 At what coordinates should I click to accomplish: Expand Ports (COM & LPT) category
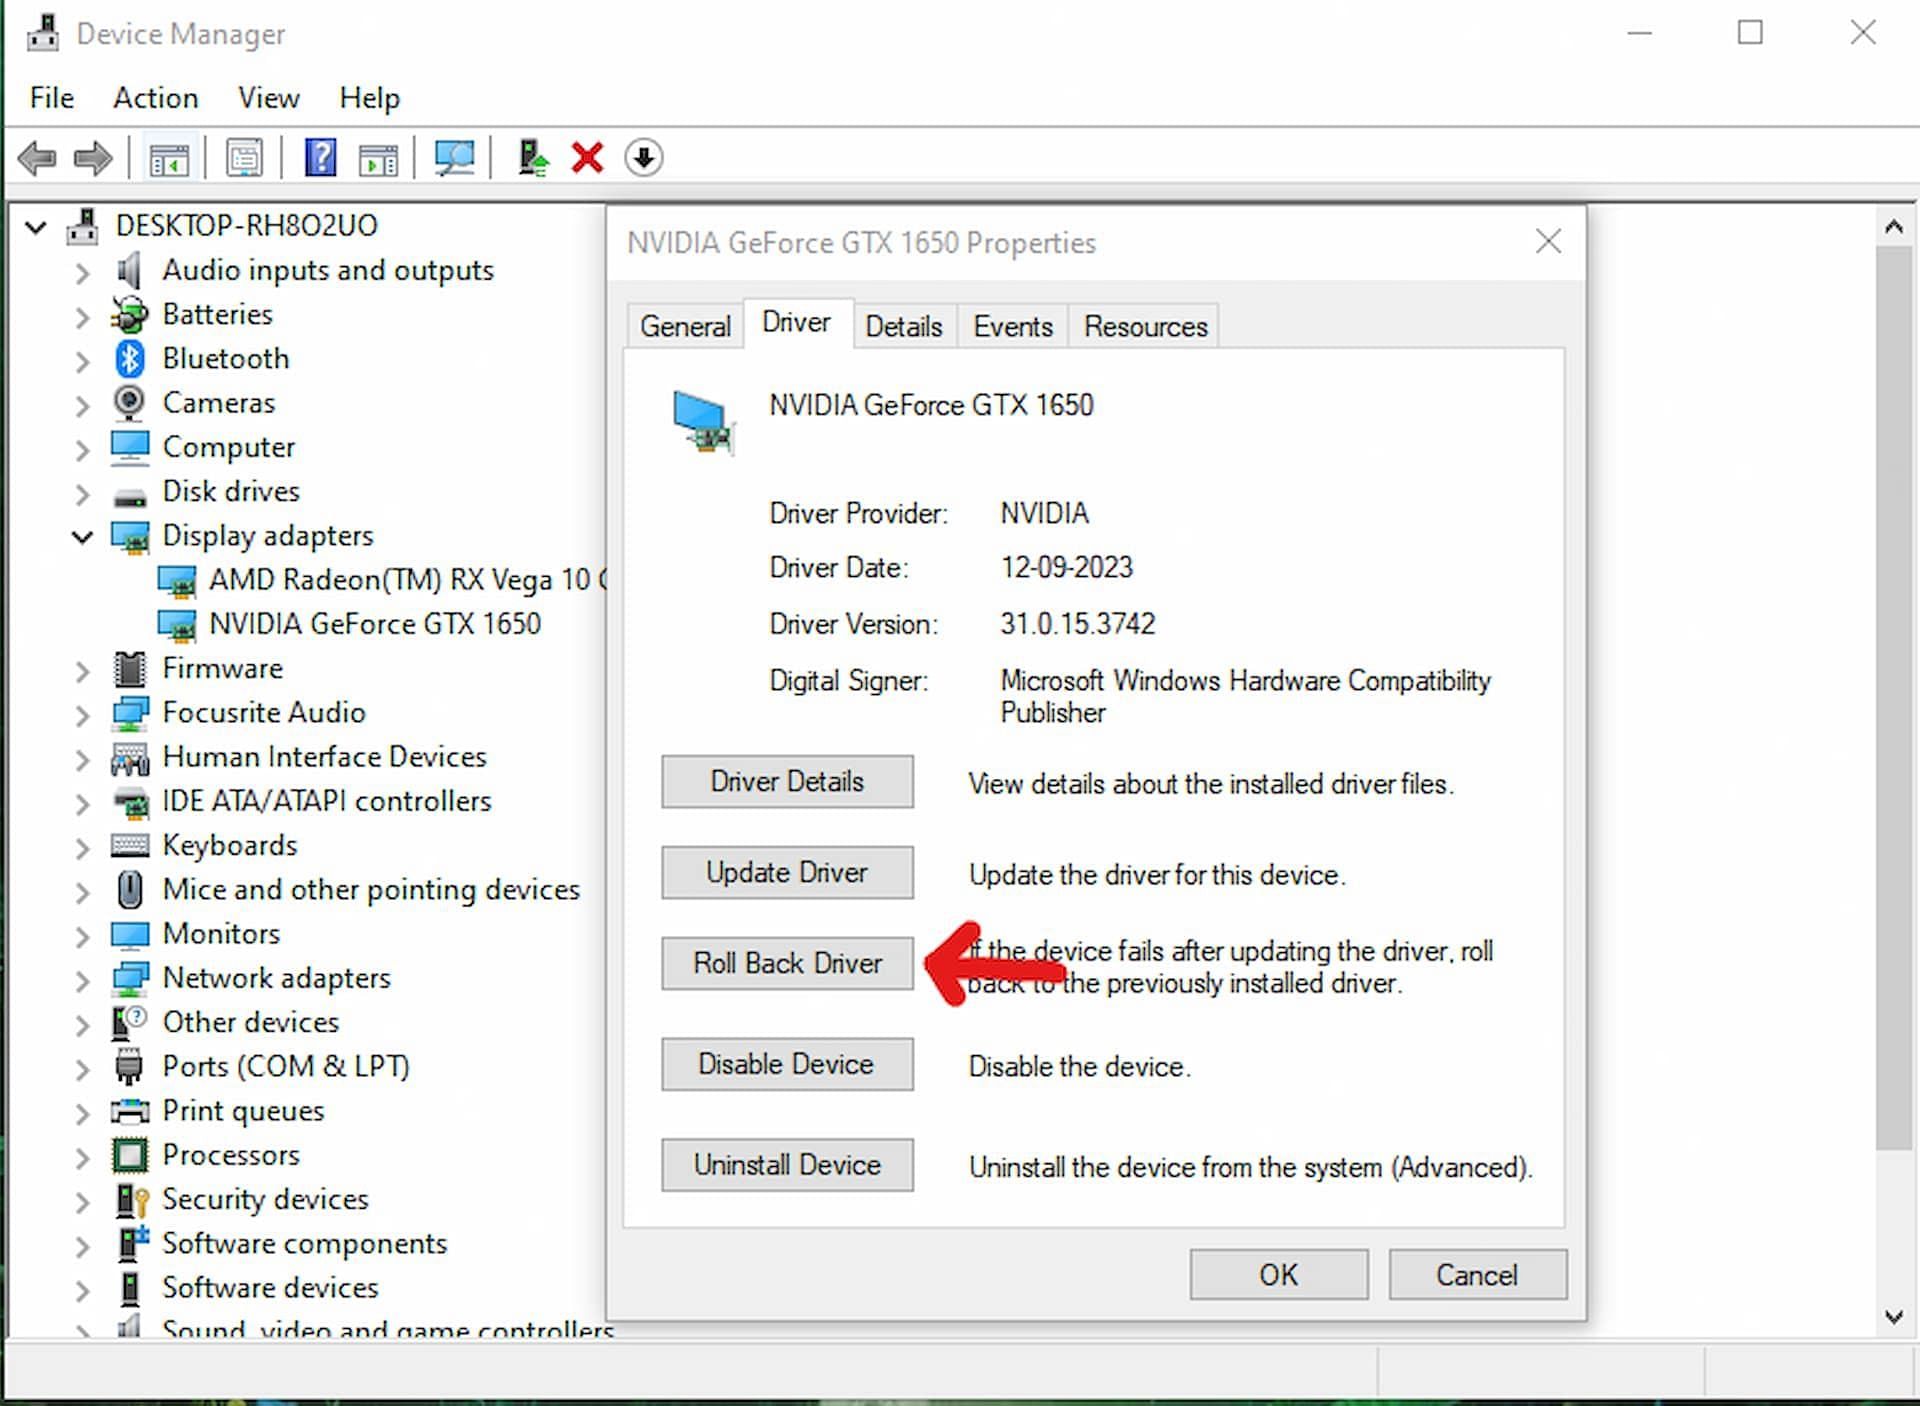tap(82, 1068)
